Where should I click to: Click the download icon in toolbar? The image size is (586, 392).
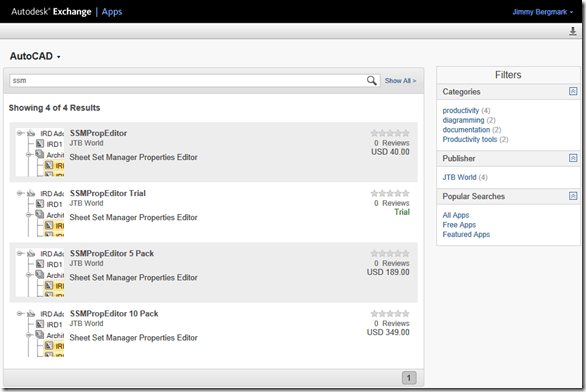tap(573, 31)
